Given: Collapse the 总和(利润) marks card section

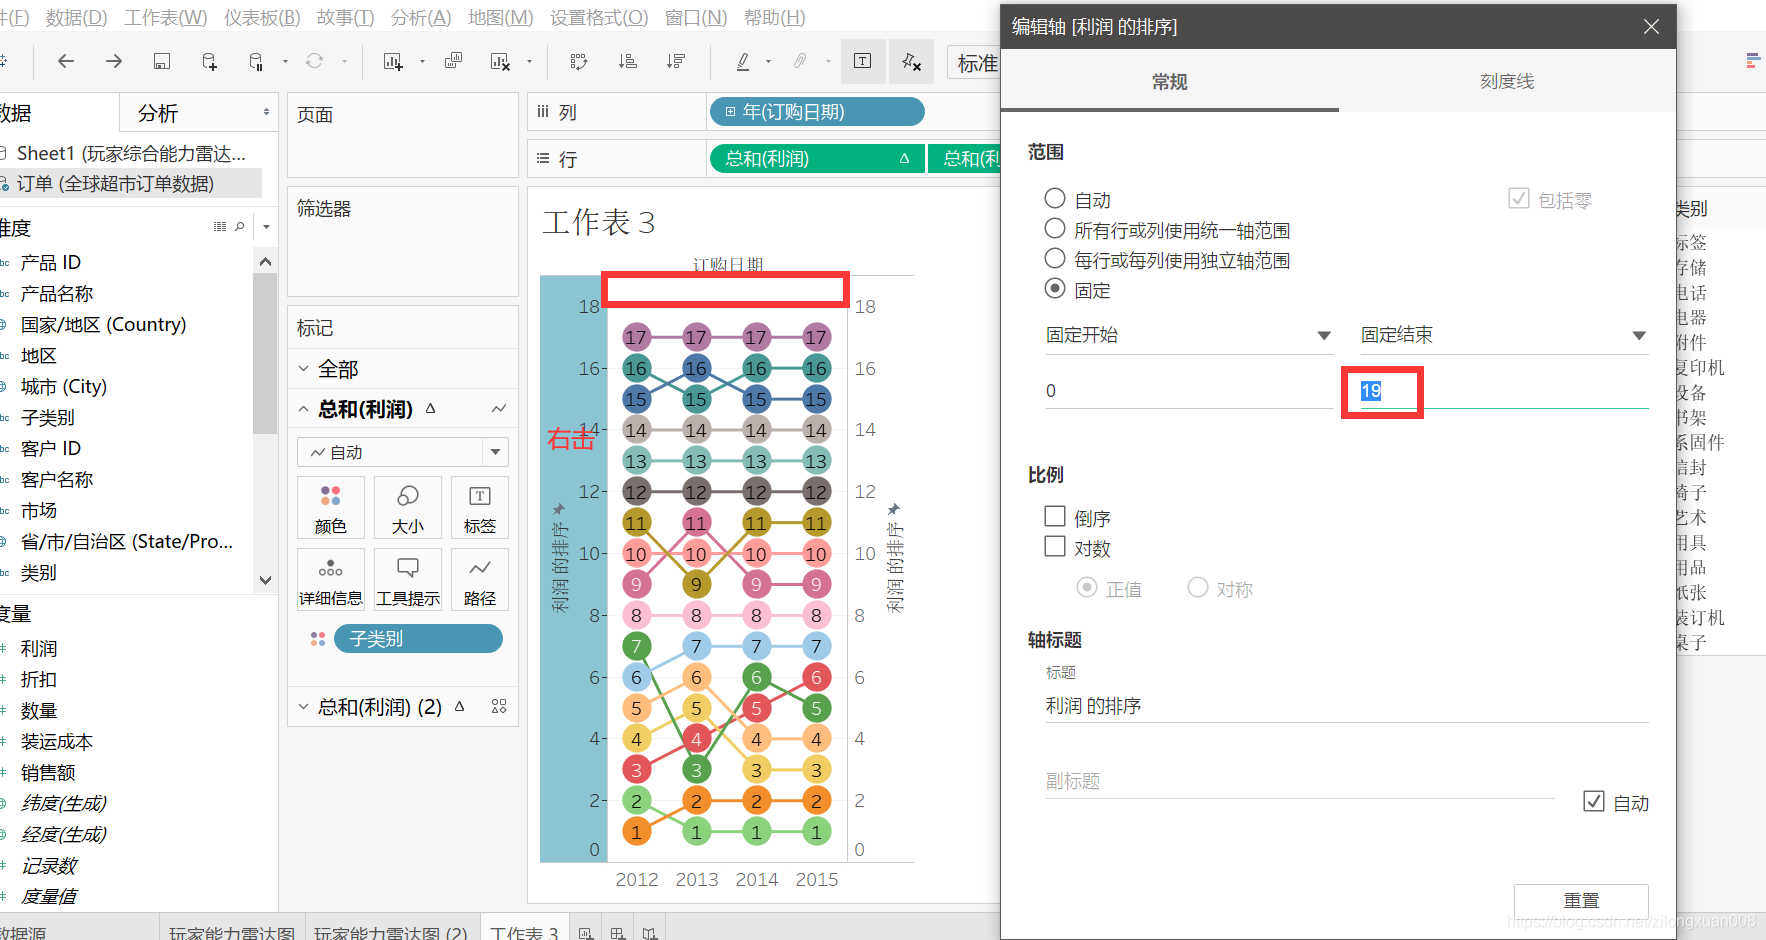Looking at the screenshot, I should [x=304, y=408].
